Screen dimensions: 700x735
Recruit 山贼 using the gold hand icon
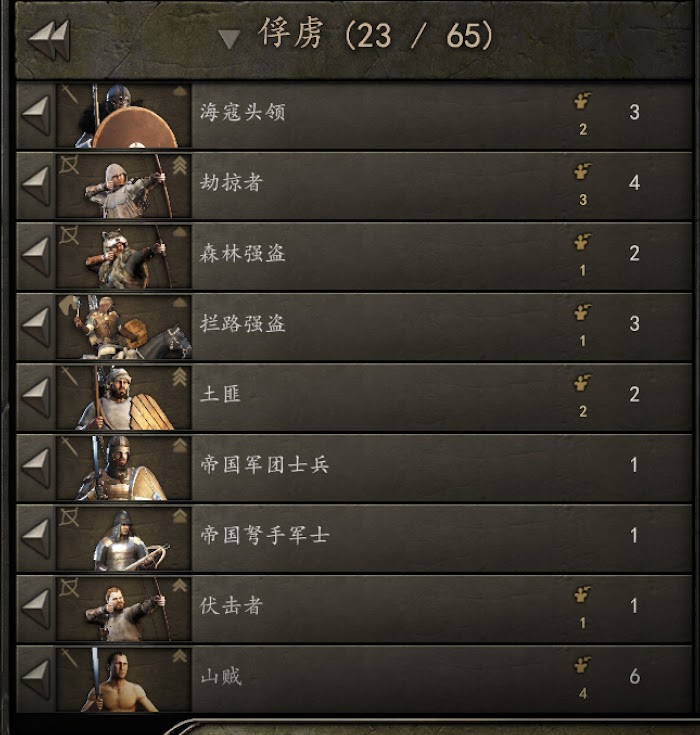(582, 666)
